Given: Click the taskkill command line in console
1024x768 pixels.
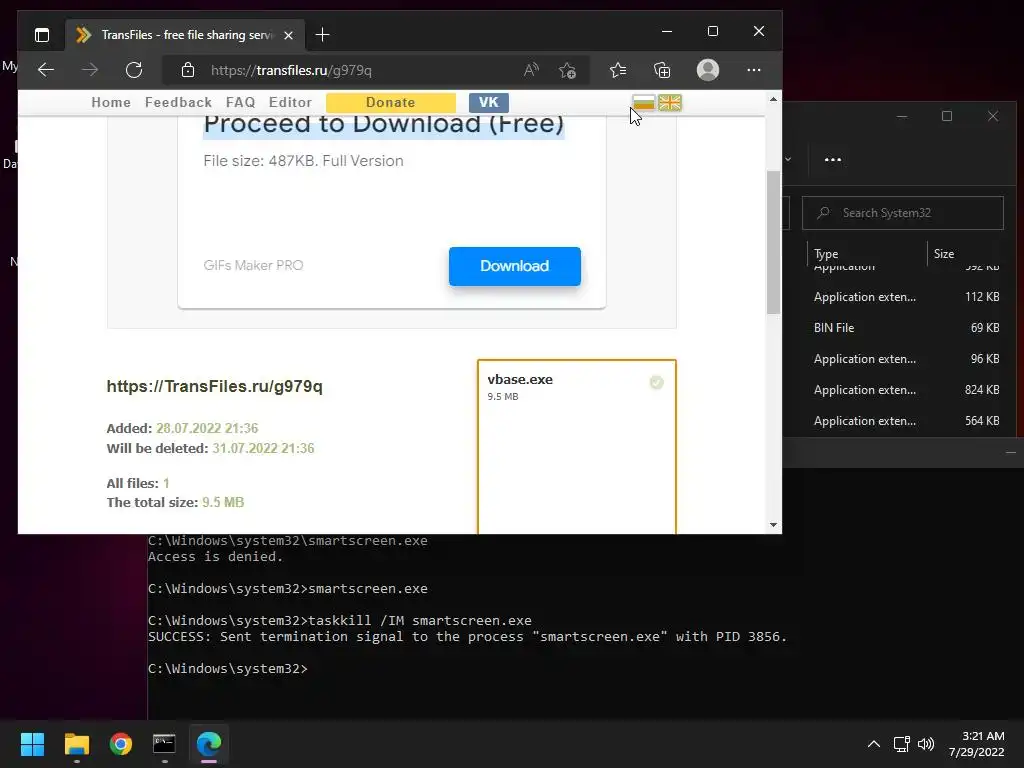Looking at the screenshot, I should click(x=340, y=620).
